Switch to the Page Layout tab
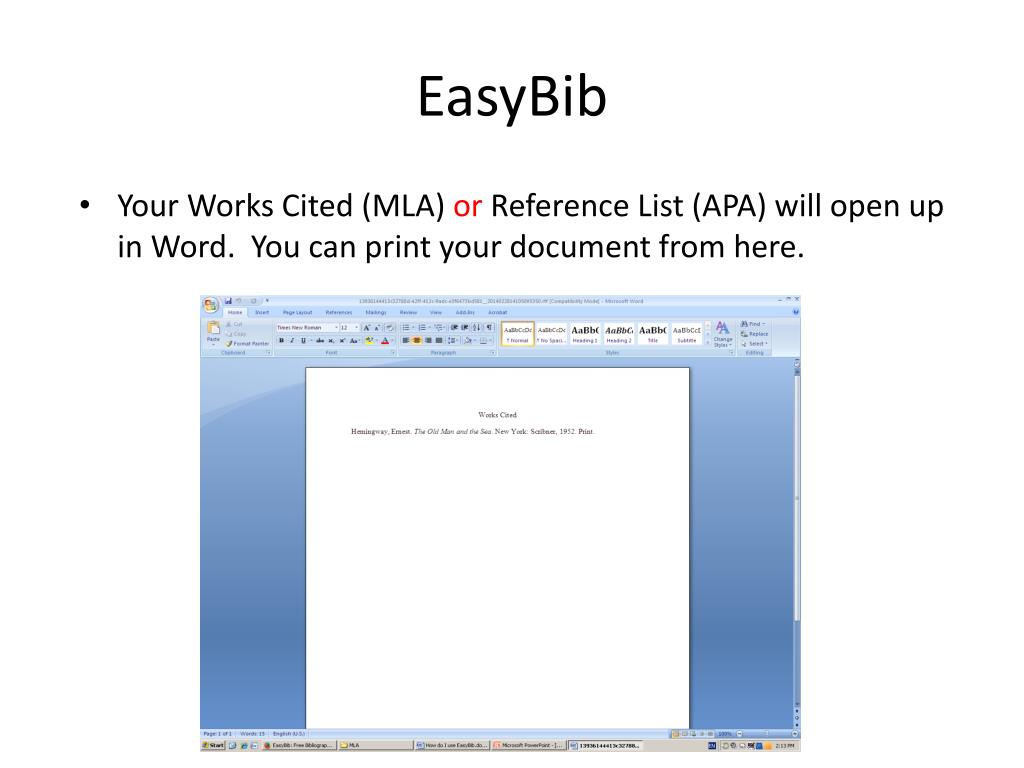Screen dimensions: 1024x768 [x=297, y=313]
